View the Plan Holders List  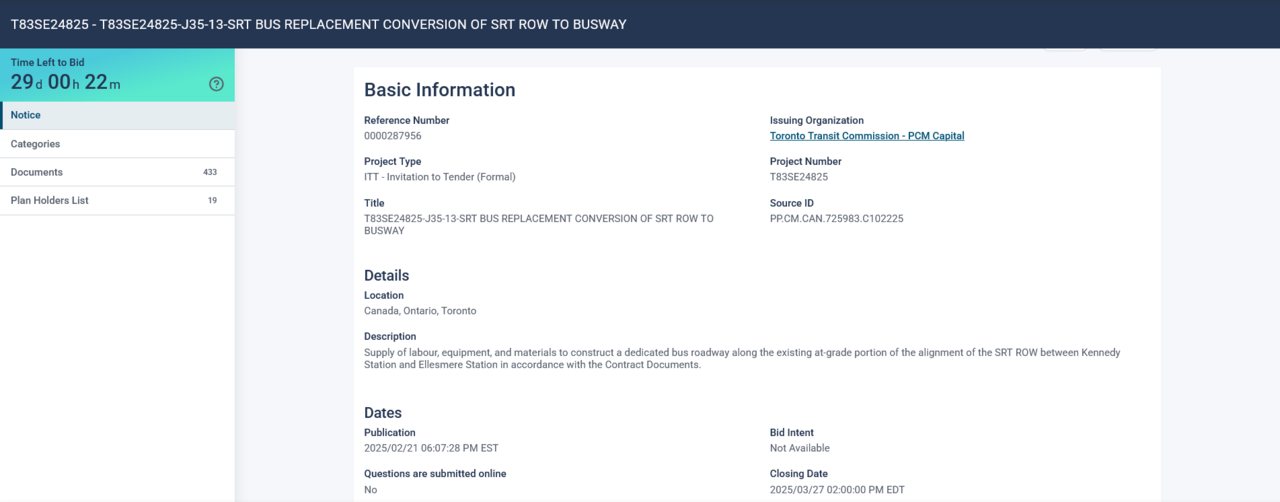point(50,200)
